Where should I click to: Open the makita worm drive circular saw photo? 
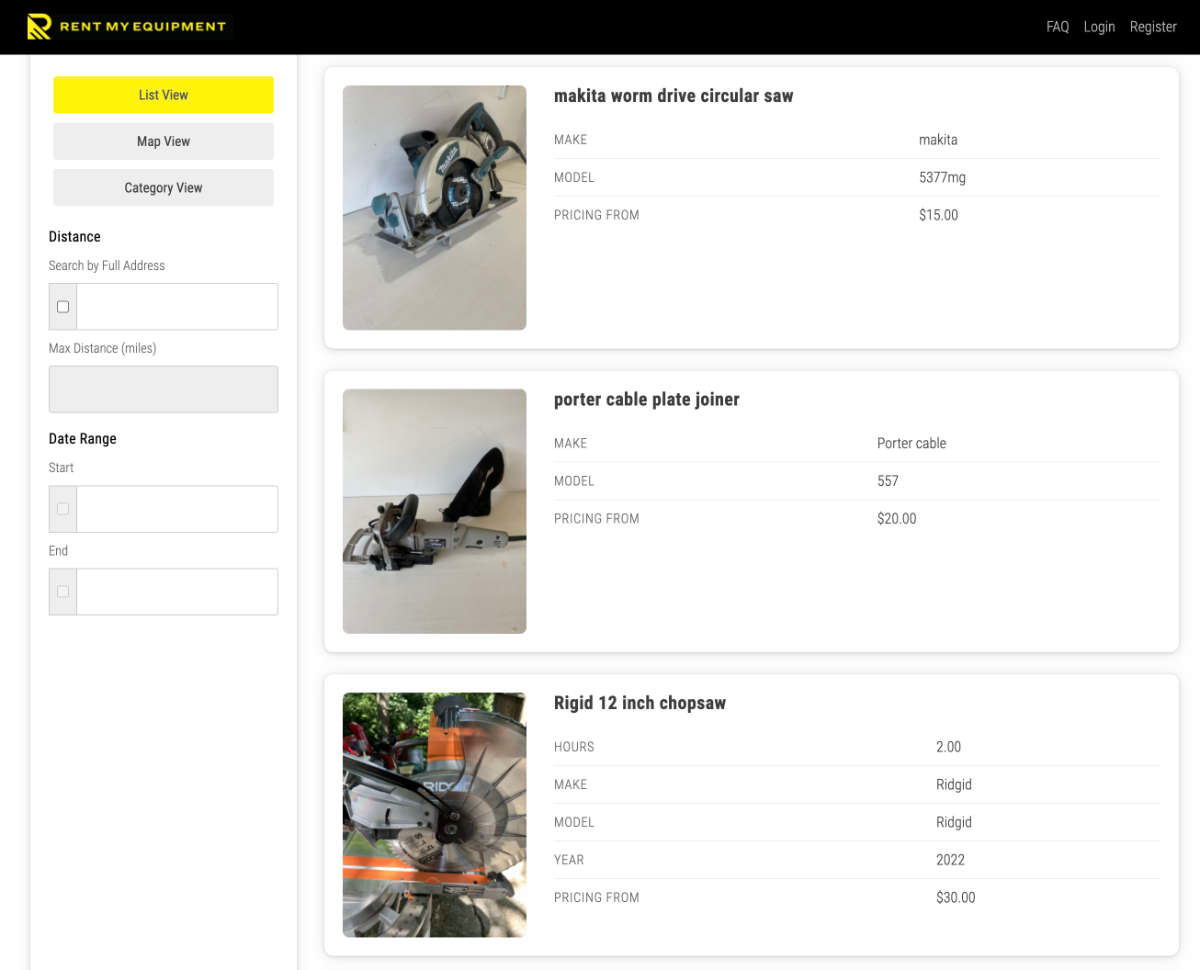pyautogui.click(x=434, y=208)
